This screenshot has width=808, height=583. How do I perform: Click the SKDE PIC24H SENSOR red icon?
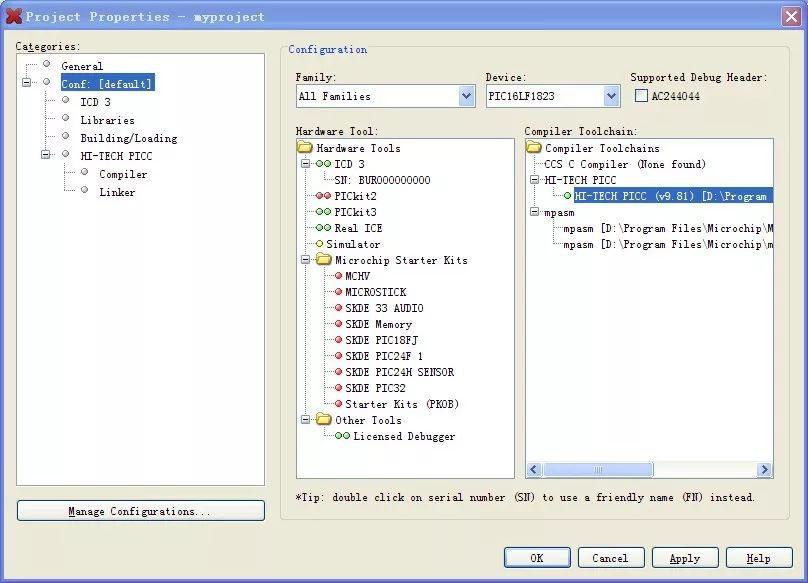pyautogui.click(x=339, y=372)
